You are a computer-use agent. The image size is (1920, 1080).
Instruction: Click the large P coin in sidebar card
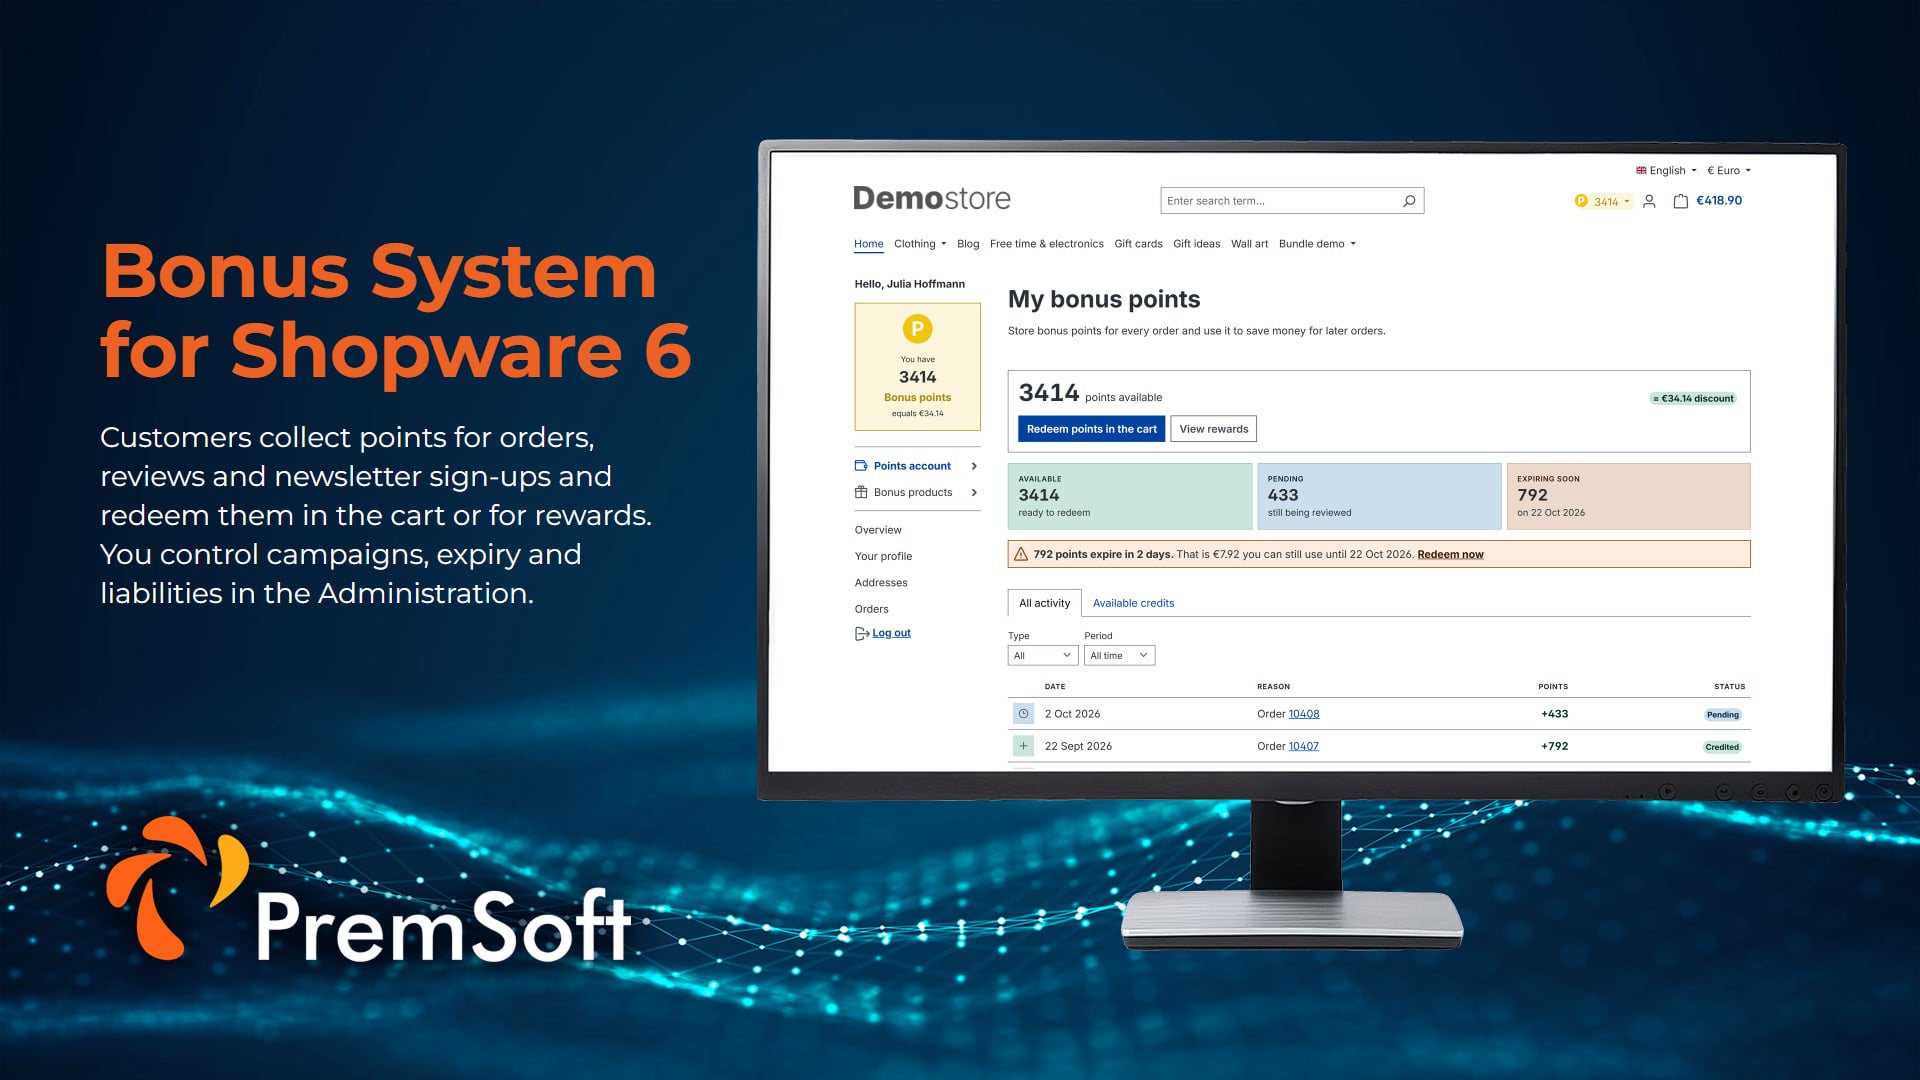(x=917, y=328)
